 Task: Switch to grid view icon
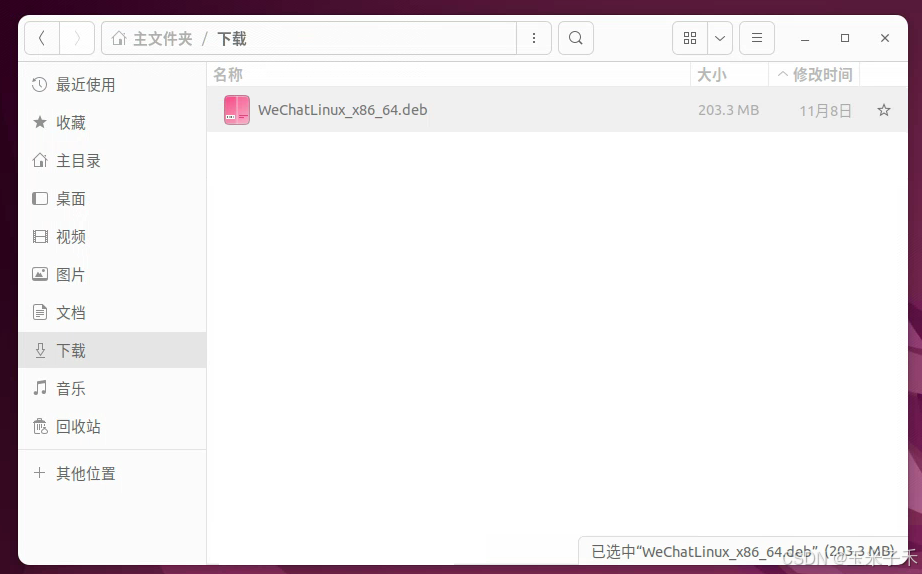tap(690, 38)
